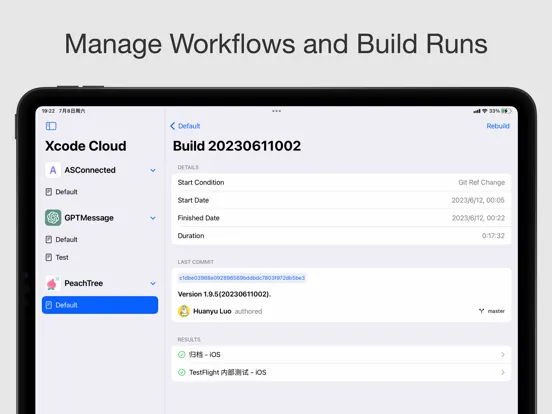Viewport: 552px width, 414px height.
Task: Click finished date value 2023/6/12, 00:22
Action: pyautogui.click(x=478, y=218)
